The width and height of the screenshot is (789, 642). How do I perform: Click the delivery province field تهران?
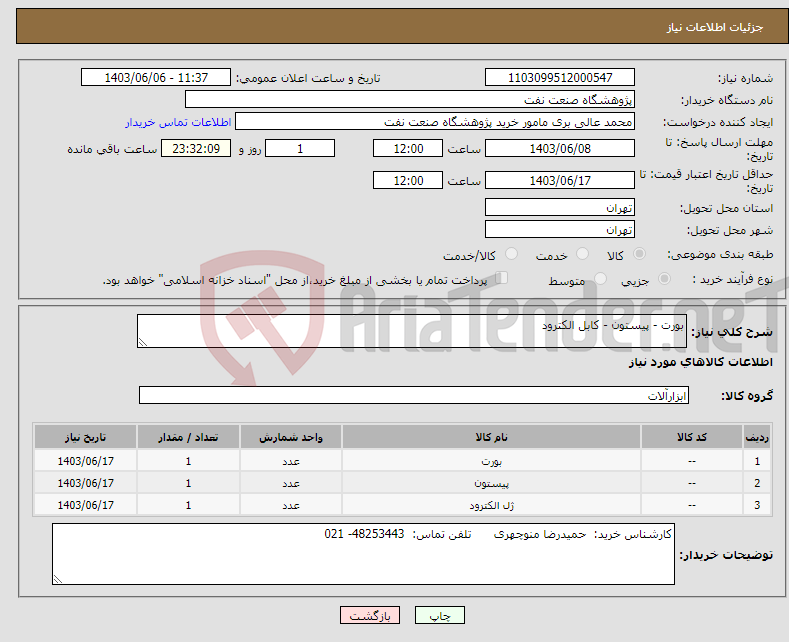pos(560,207)
